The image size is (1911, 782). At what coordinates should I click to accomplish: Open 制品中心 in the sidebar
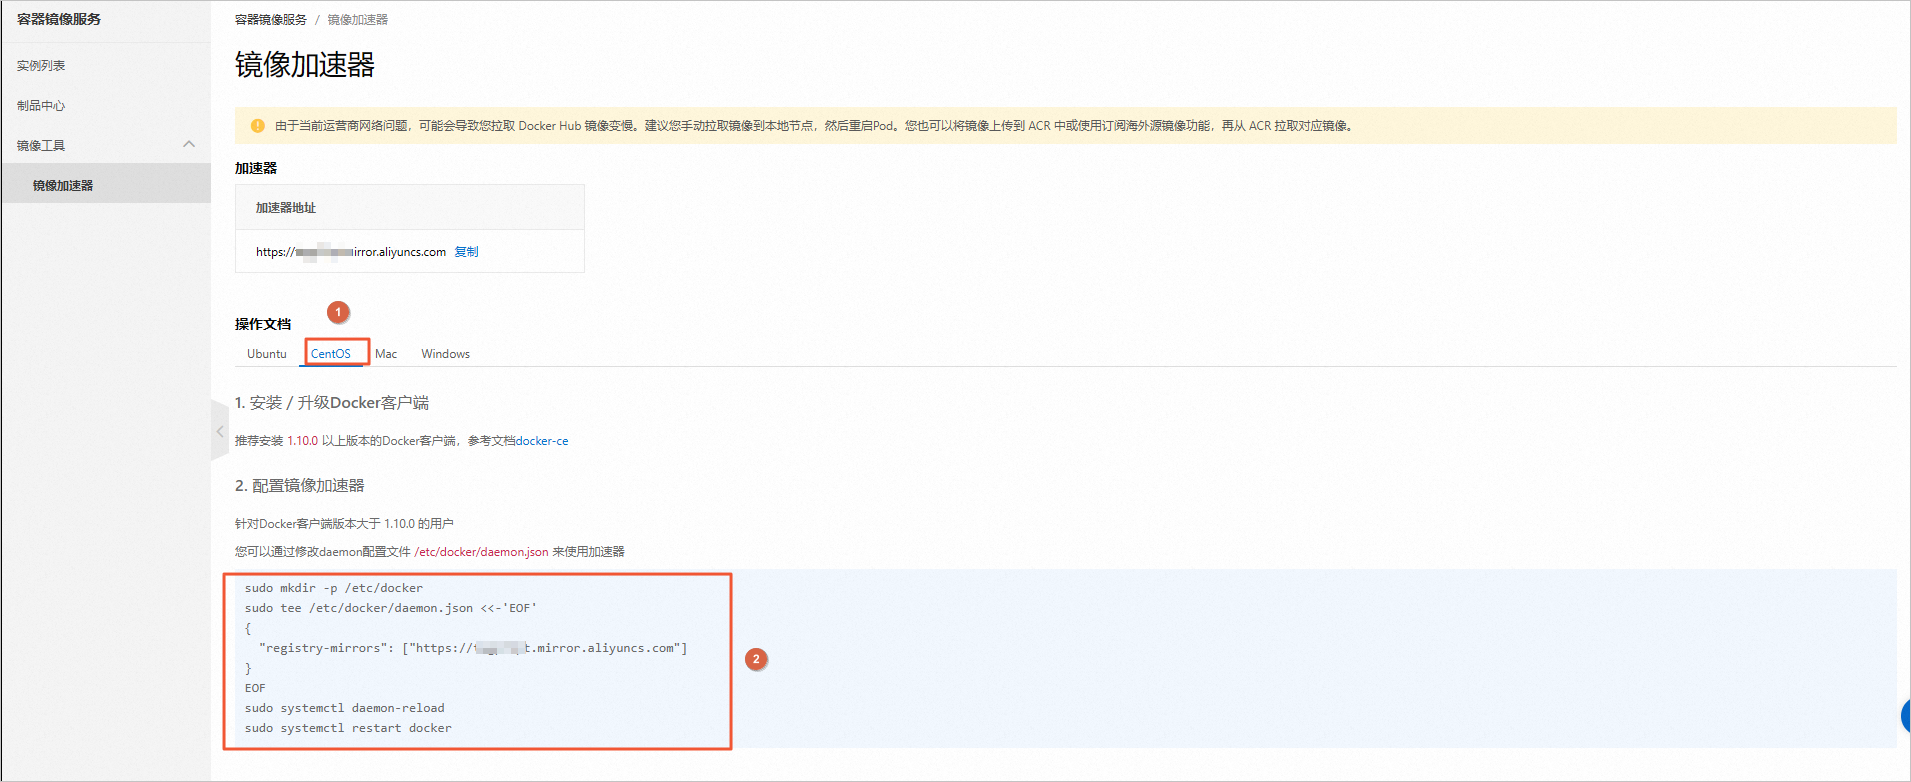click(x=41, y=106)
